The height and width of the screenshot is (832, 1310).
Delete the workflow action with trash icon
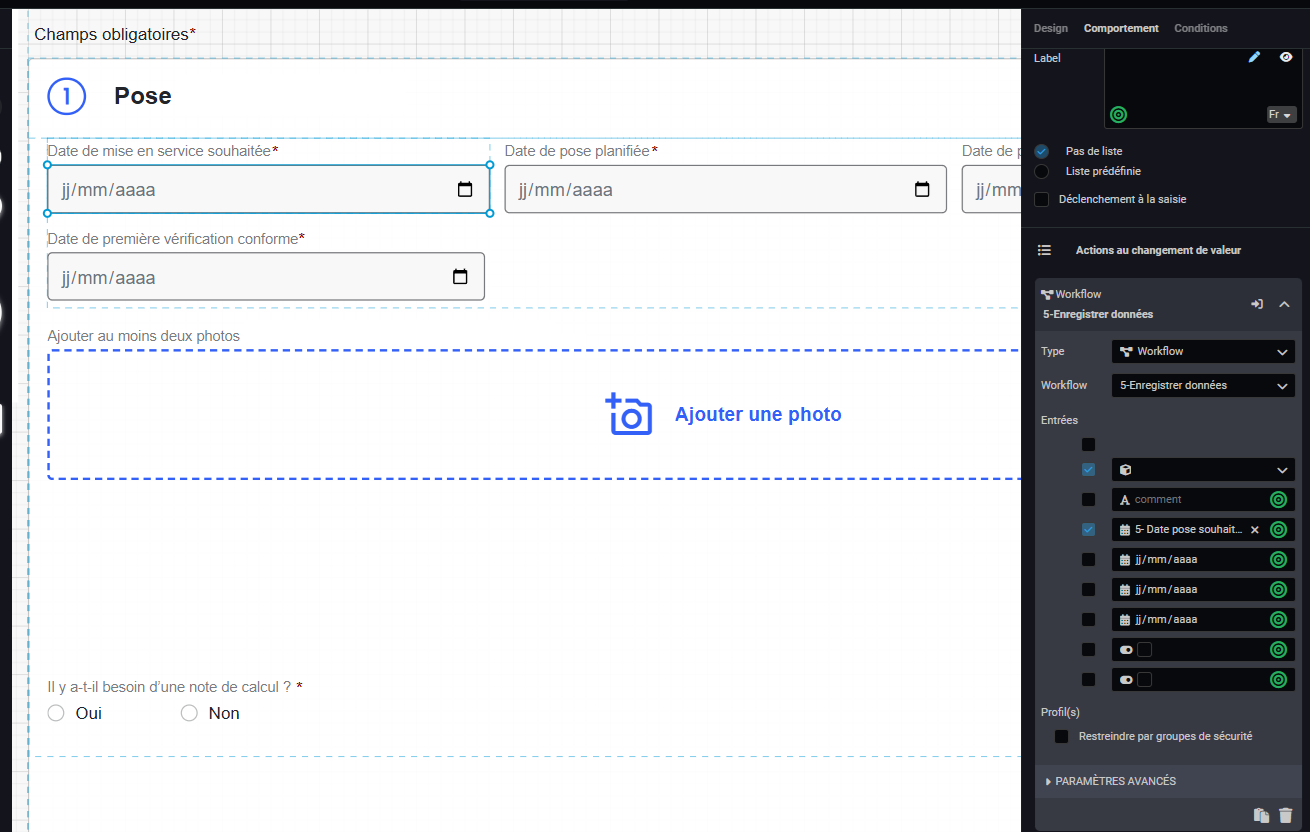pos(1286,815)
